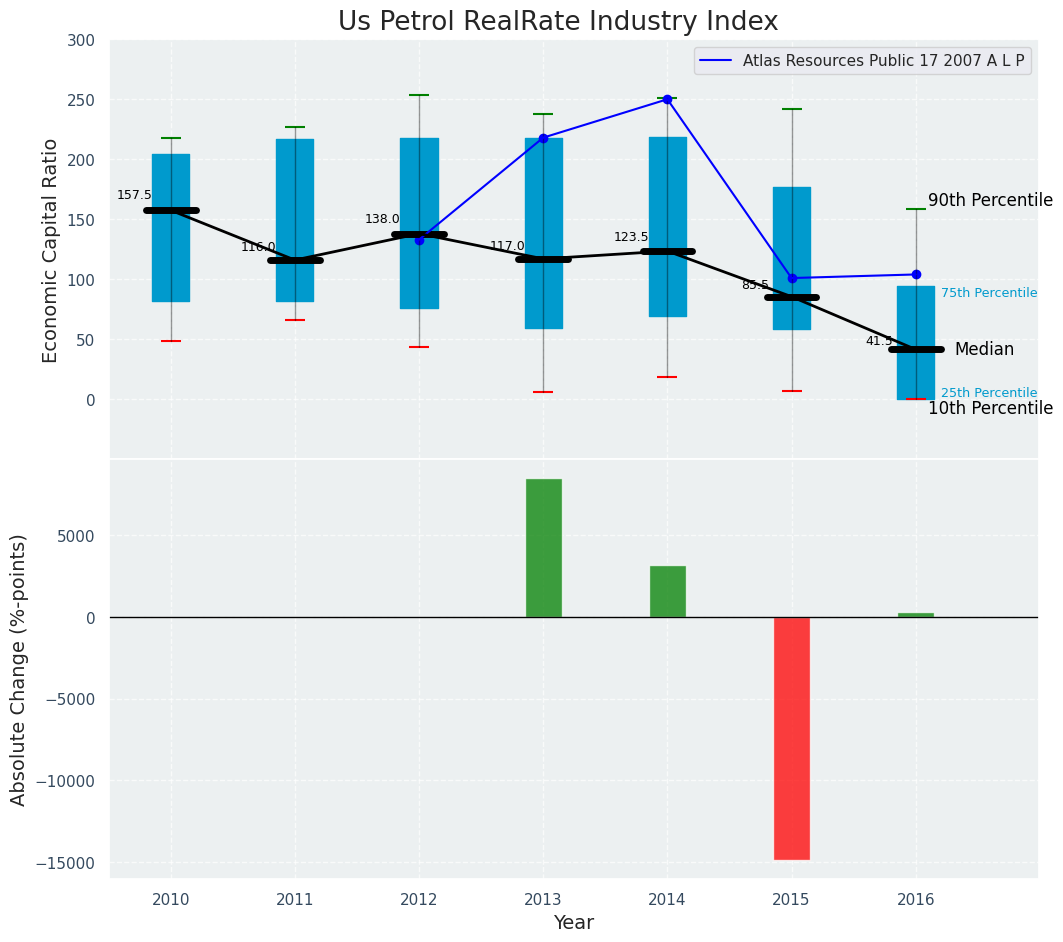
Task: Click the 75th Percentile annotation text
Action: (988, 293)
